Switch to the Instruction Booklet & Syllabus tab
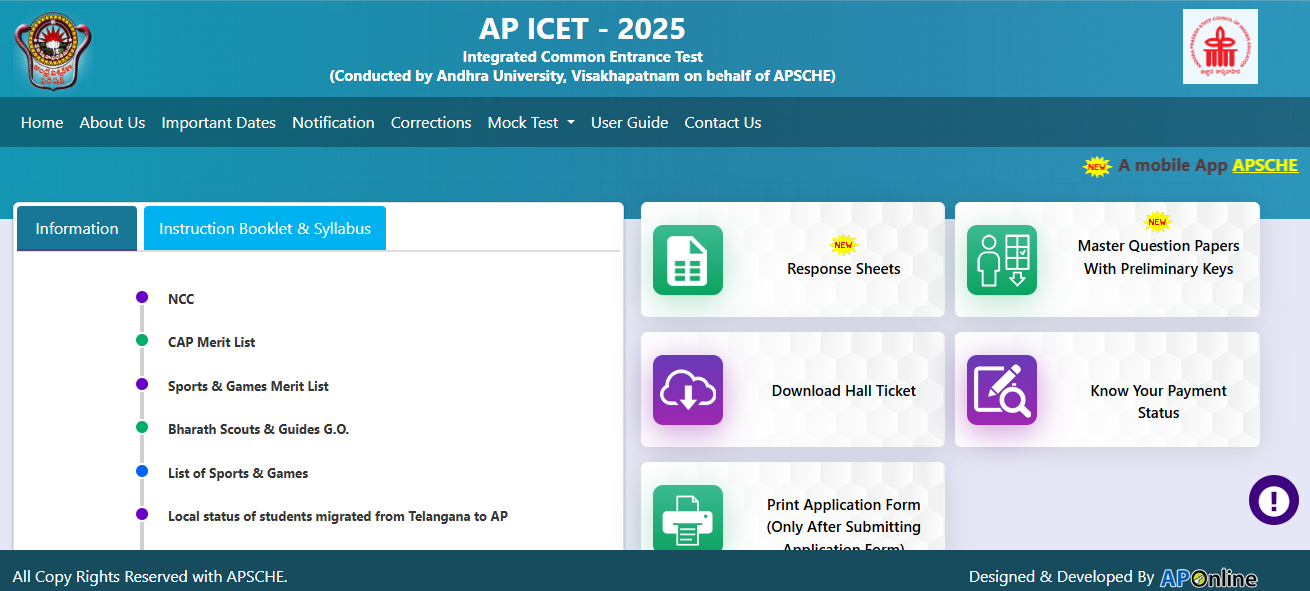Viewport: 1310px width, 591px height. coord(264,228)
